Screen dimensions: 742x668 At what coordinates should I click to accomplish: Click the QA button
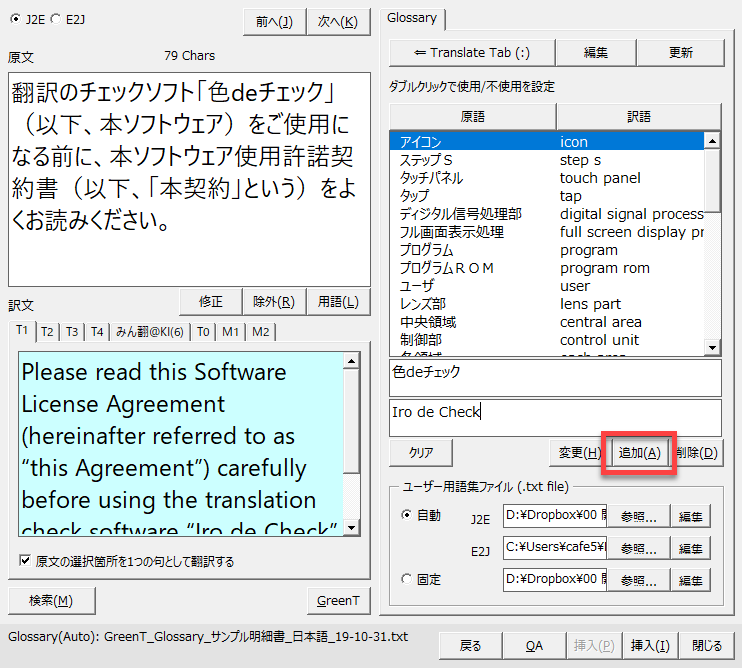534,646
